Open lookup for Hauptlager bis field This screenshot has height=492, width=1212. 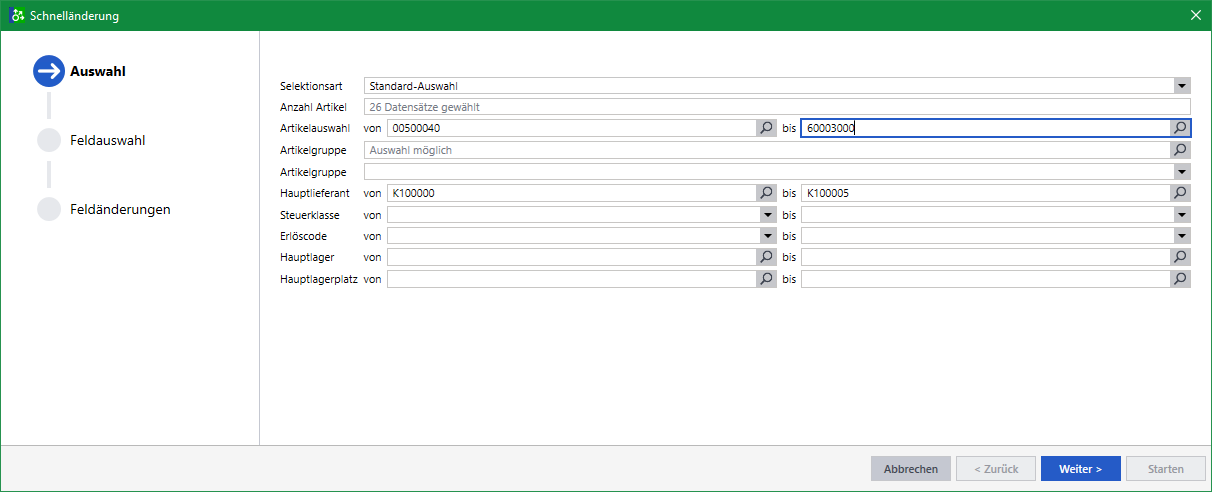tap(1181, 258)
